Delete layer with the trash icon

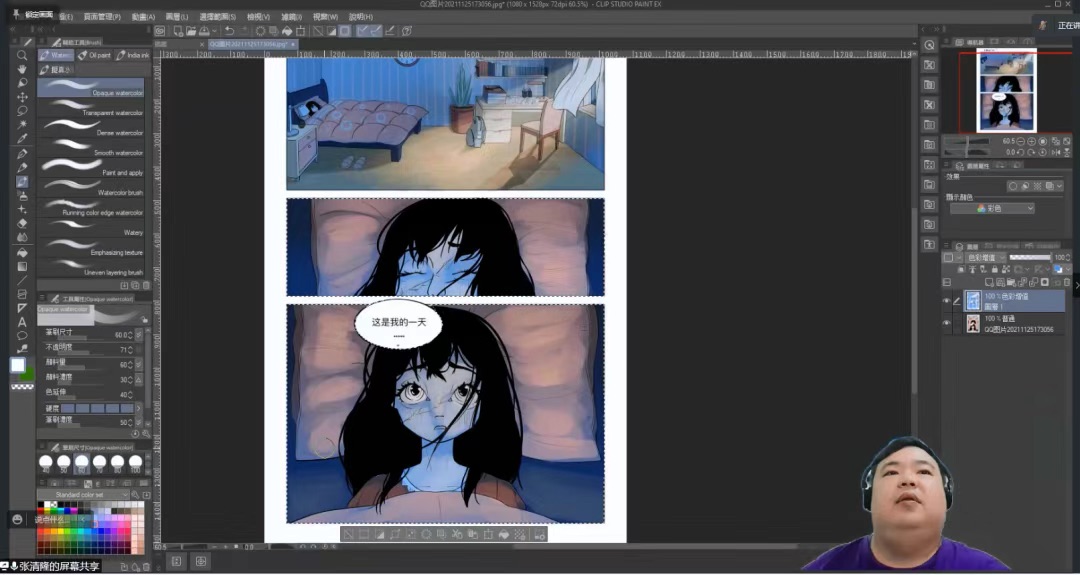coord(1066,282)
